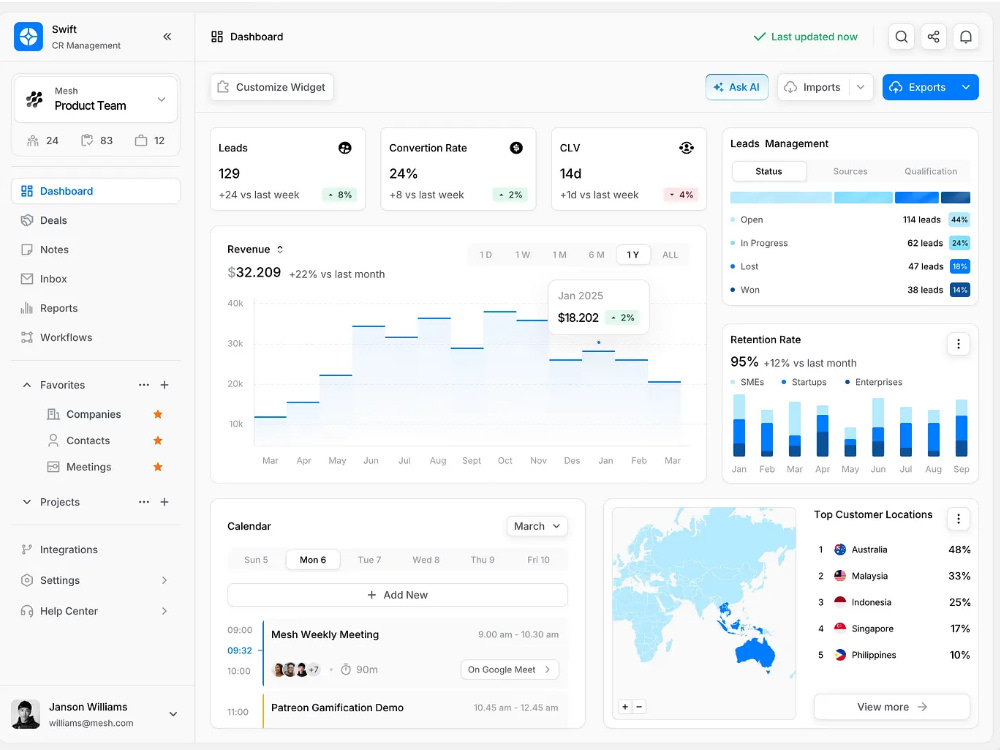Select the 1M revenue range
Screen dimensions: 1000x750
click(560, 255)
